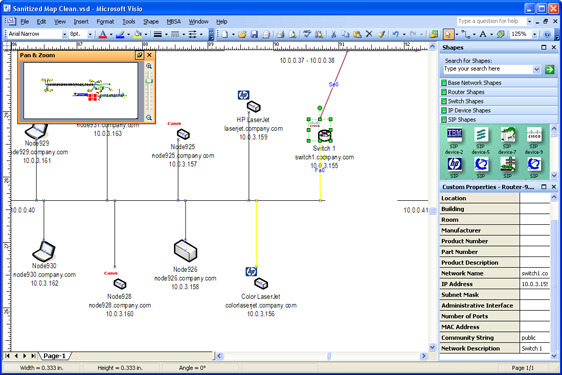Click the Format Painter icon
Screen dimensions: 562x375
381,34
